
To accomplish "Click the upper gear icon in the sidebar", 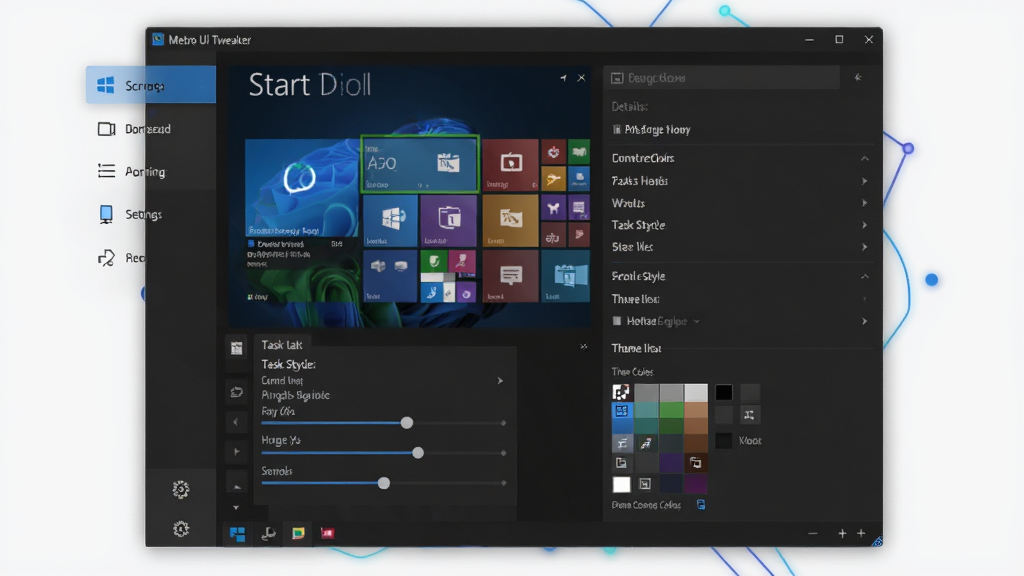I will pos(181,489).
